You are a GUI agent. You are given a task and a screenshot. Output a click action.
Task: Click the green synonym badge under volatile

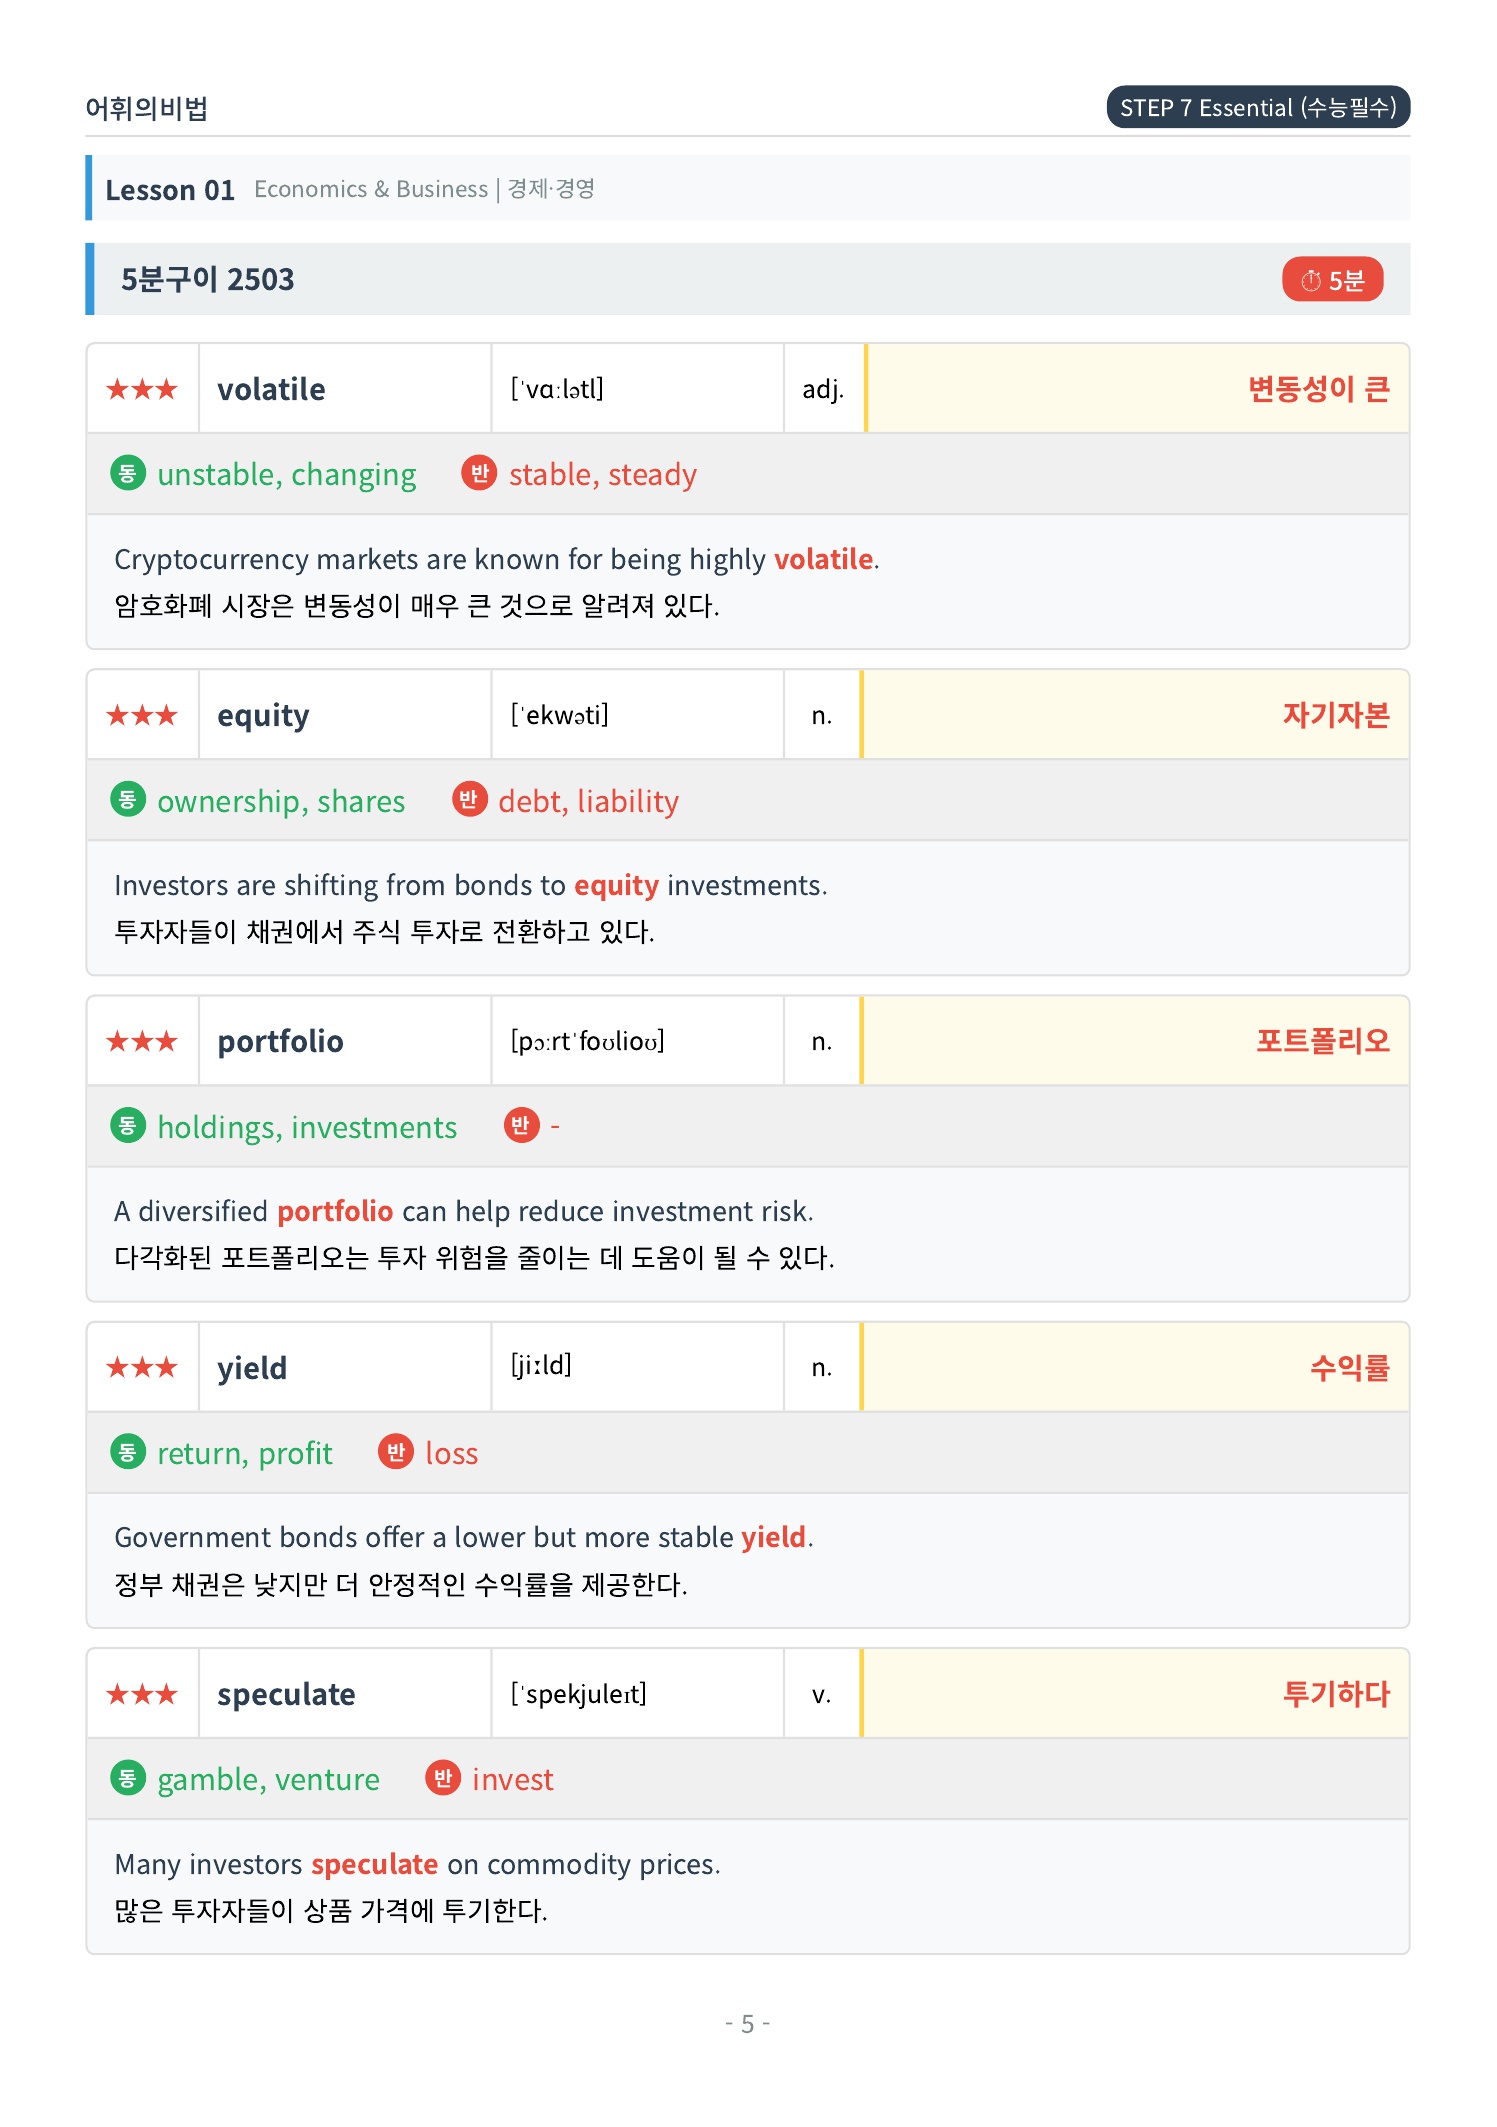(127, 473)
